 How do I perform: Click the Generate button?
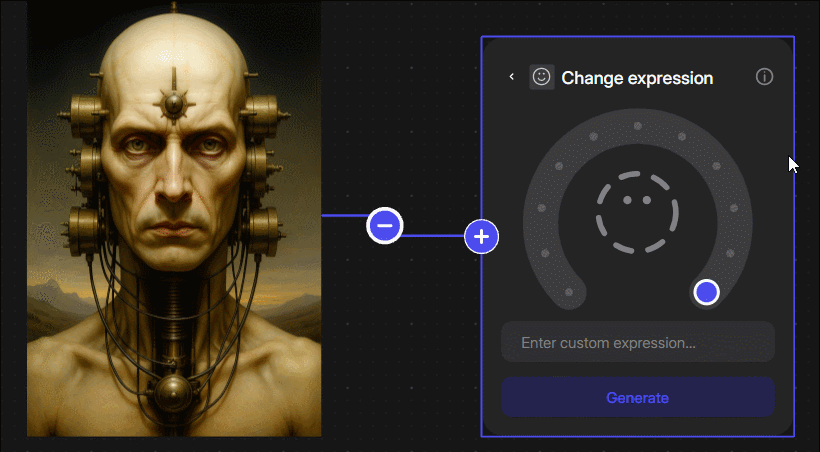click(637, 398)
